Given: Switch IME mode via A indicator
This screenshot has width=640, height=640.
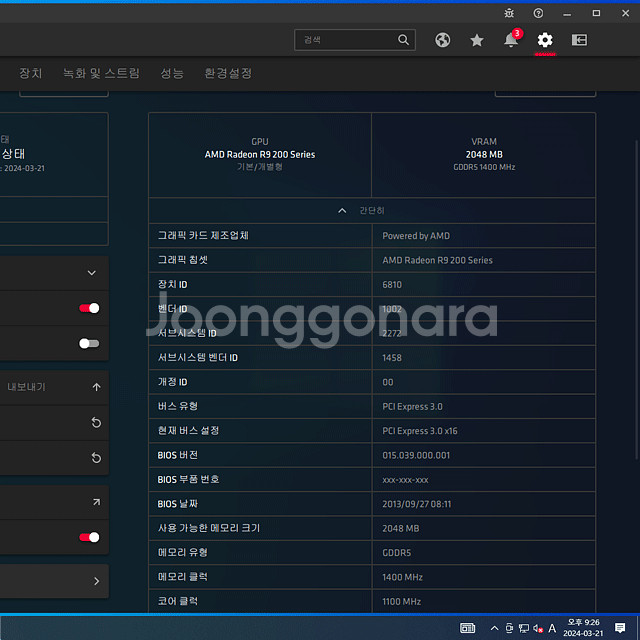Looking at the screenshot, I should tap(552, 628).
